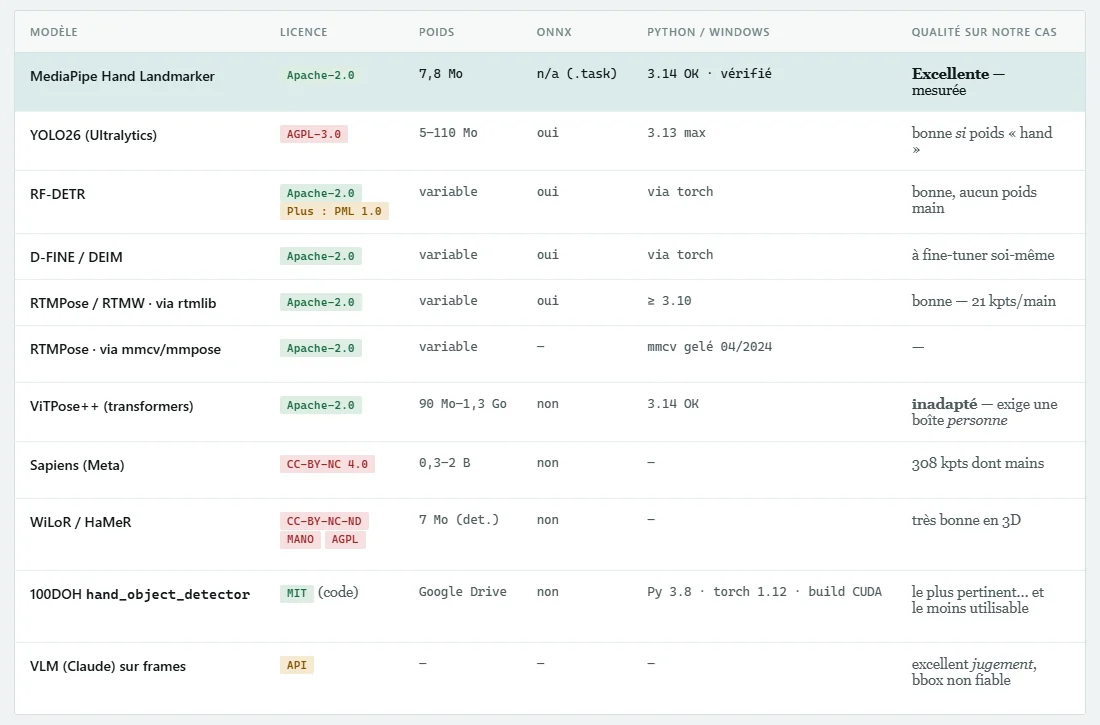
Task: Select the "90 Mo–1,3 Go" weight value
Action: 463,404
